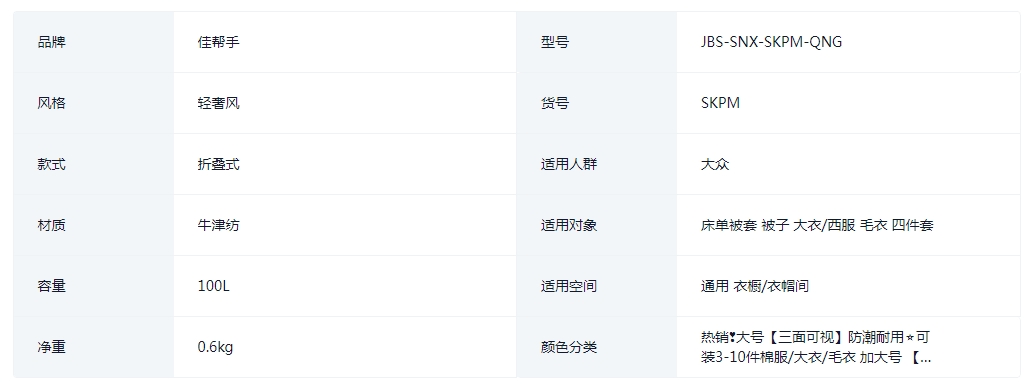Click the item number SKPM
Viewport: 1033px width, 386px height.
click(720, 103)
